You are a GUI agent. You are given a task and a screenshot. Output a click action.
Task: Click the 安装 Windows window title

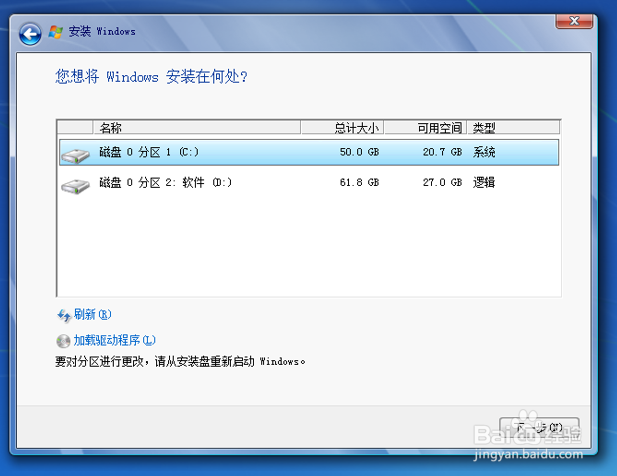coord(102,31)
